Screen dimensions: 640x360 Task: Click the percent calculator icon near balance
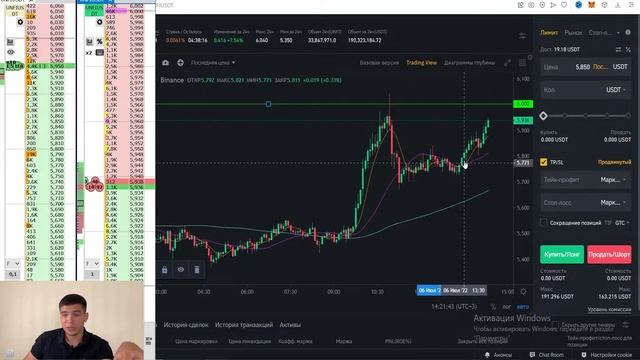pyautogui.click(x=628, y=49)
